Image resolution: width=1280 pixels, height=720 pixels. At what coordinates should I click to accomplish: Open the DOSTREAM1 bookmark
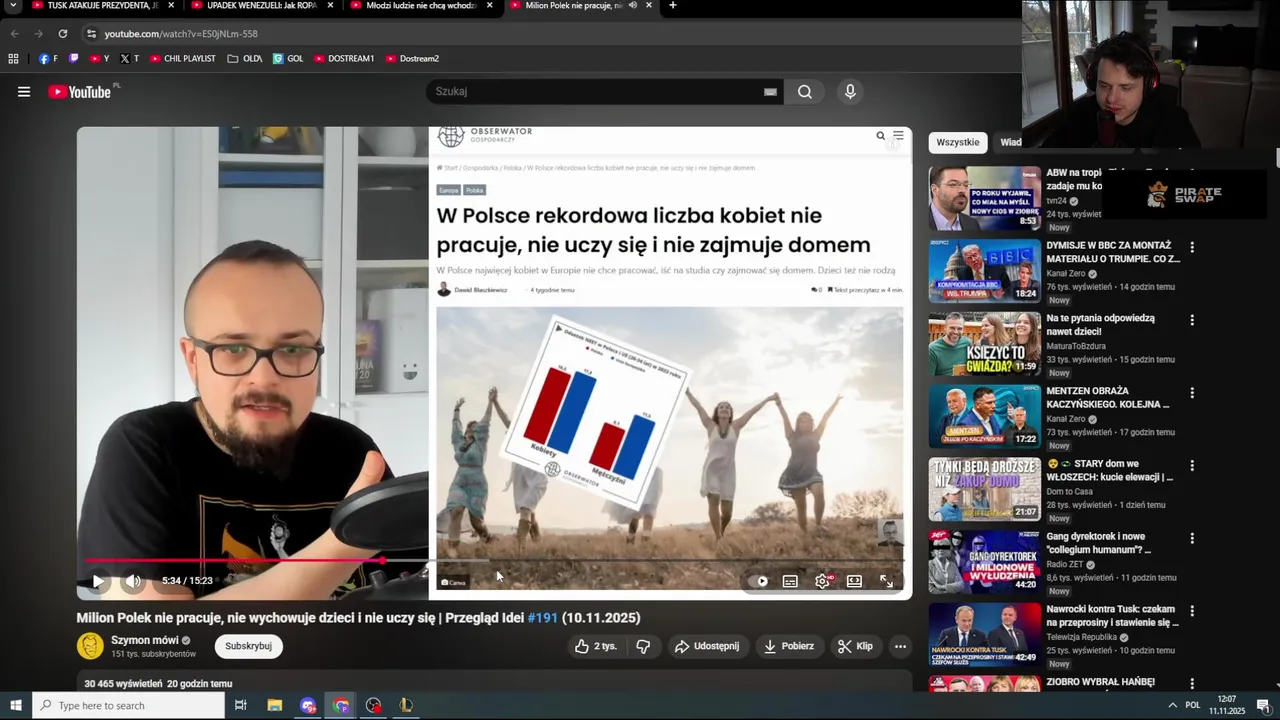tap(344, 58)
